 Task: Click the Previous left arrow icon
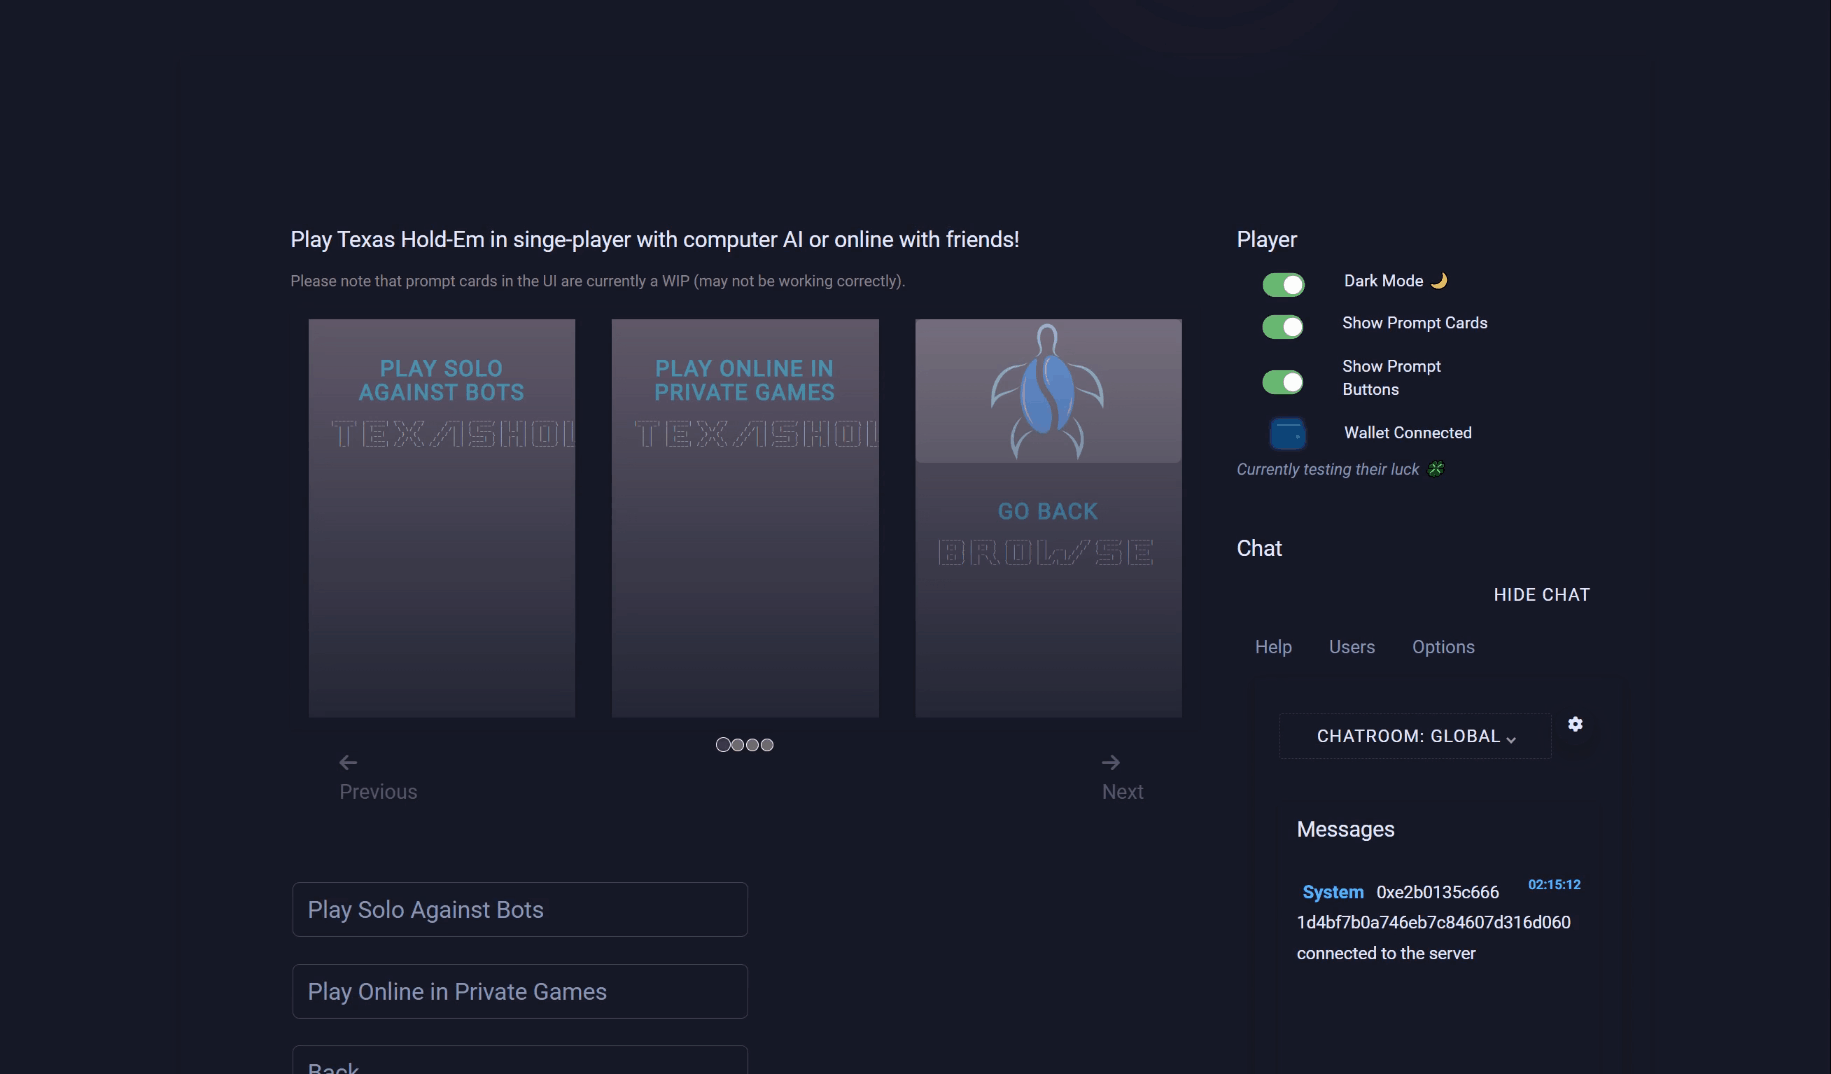(x=348, y=763)
